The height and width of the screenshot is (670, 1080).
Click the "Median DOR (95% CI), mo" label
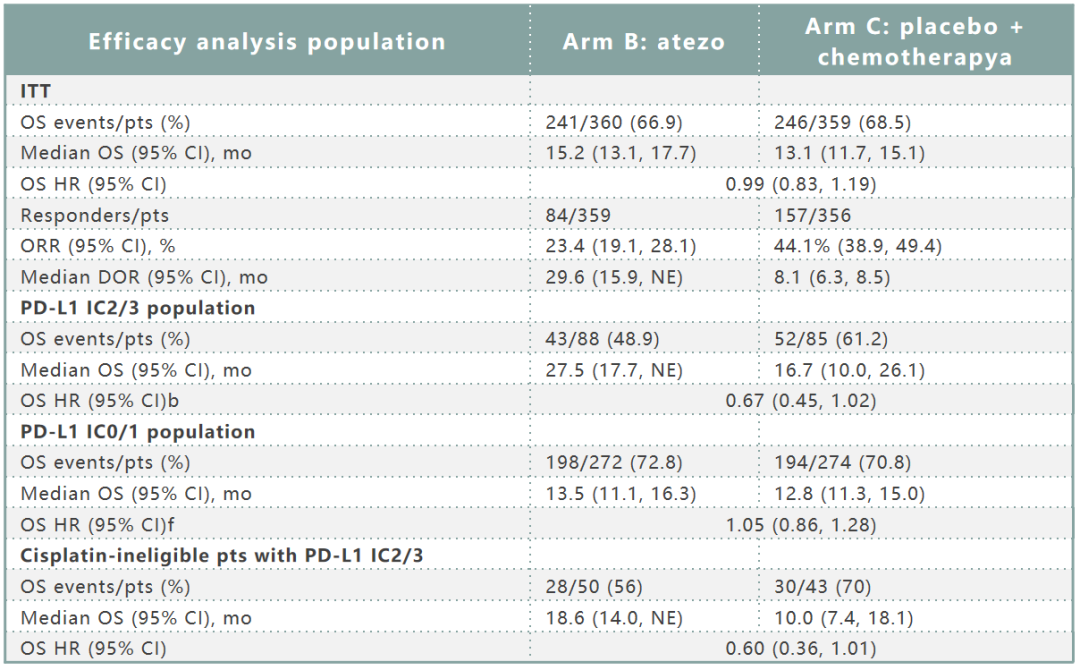coord(144,277)
